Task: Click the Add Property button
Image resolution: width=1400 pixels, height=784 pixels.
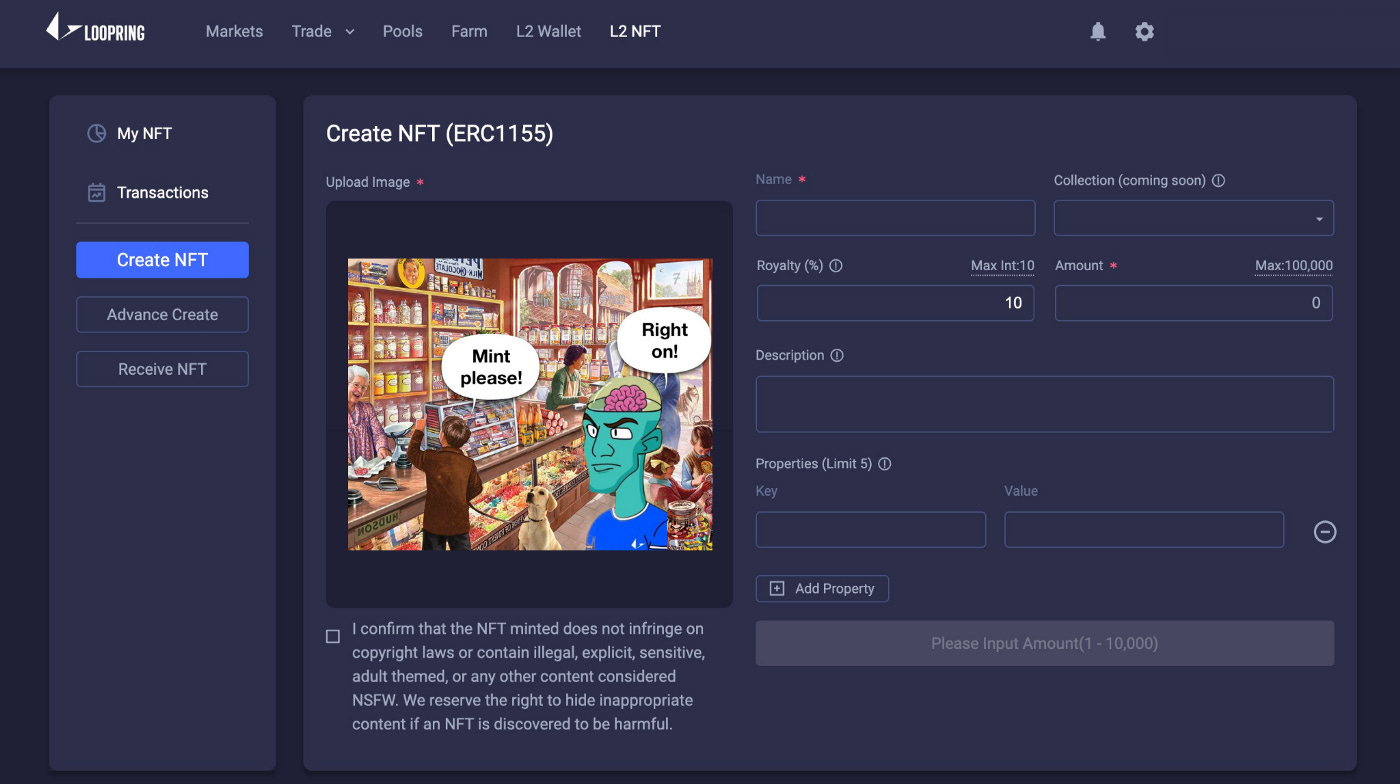Action: point(822,589)
